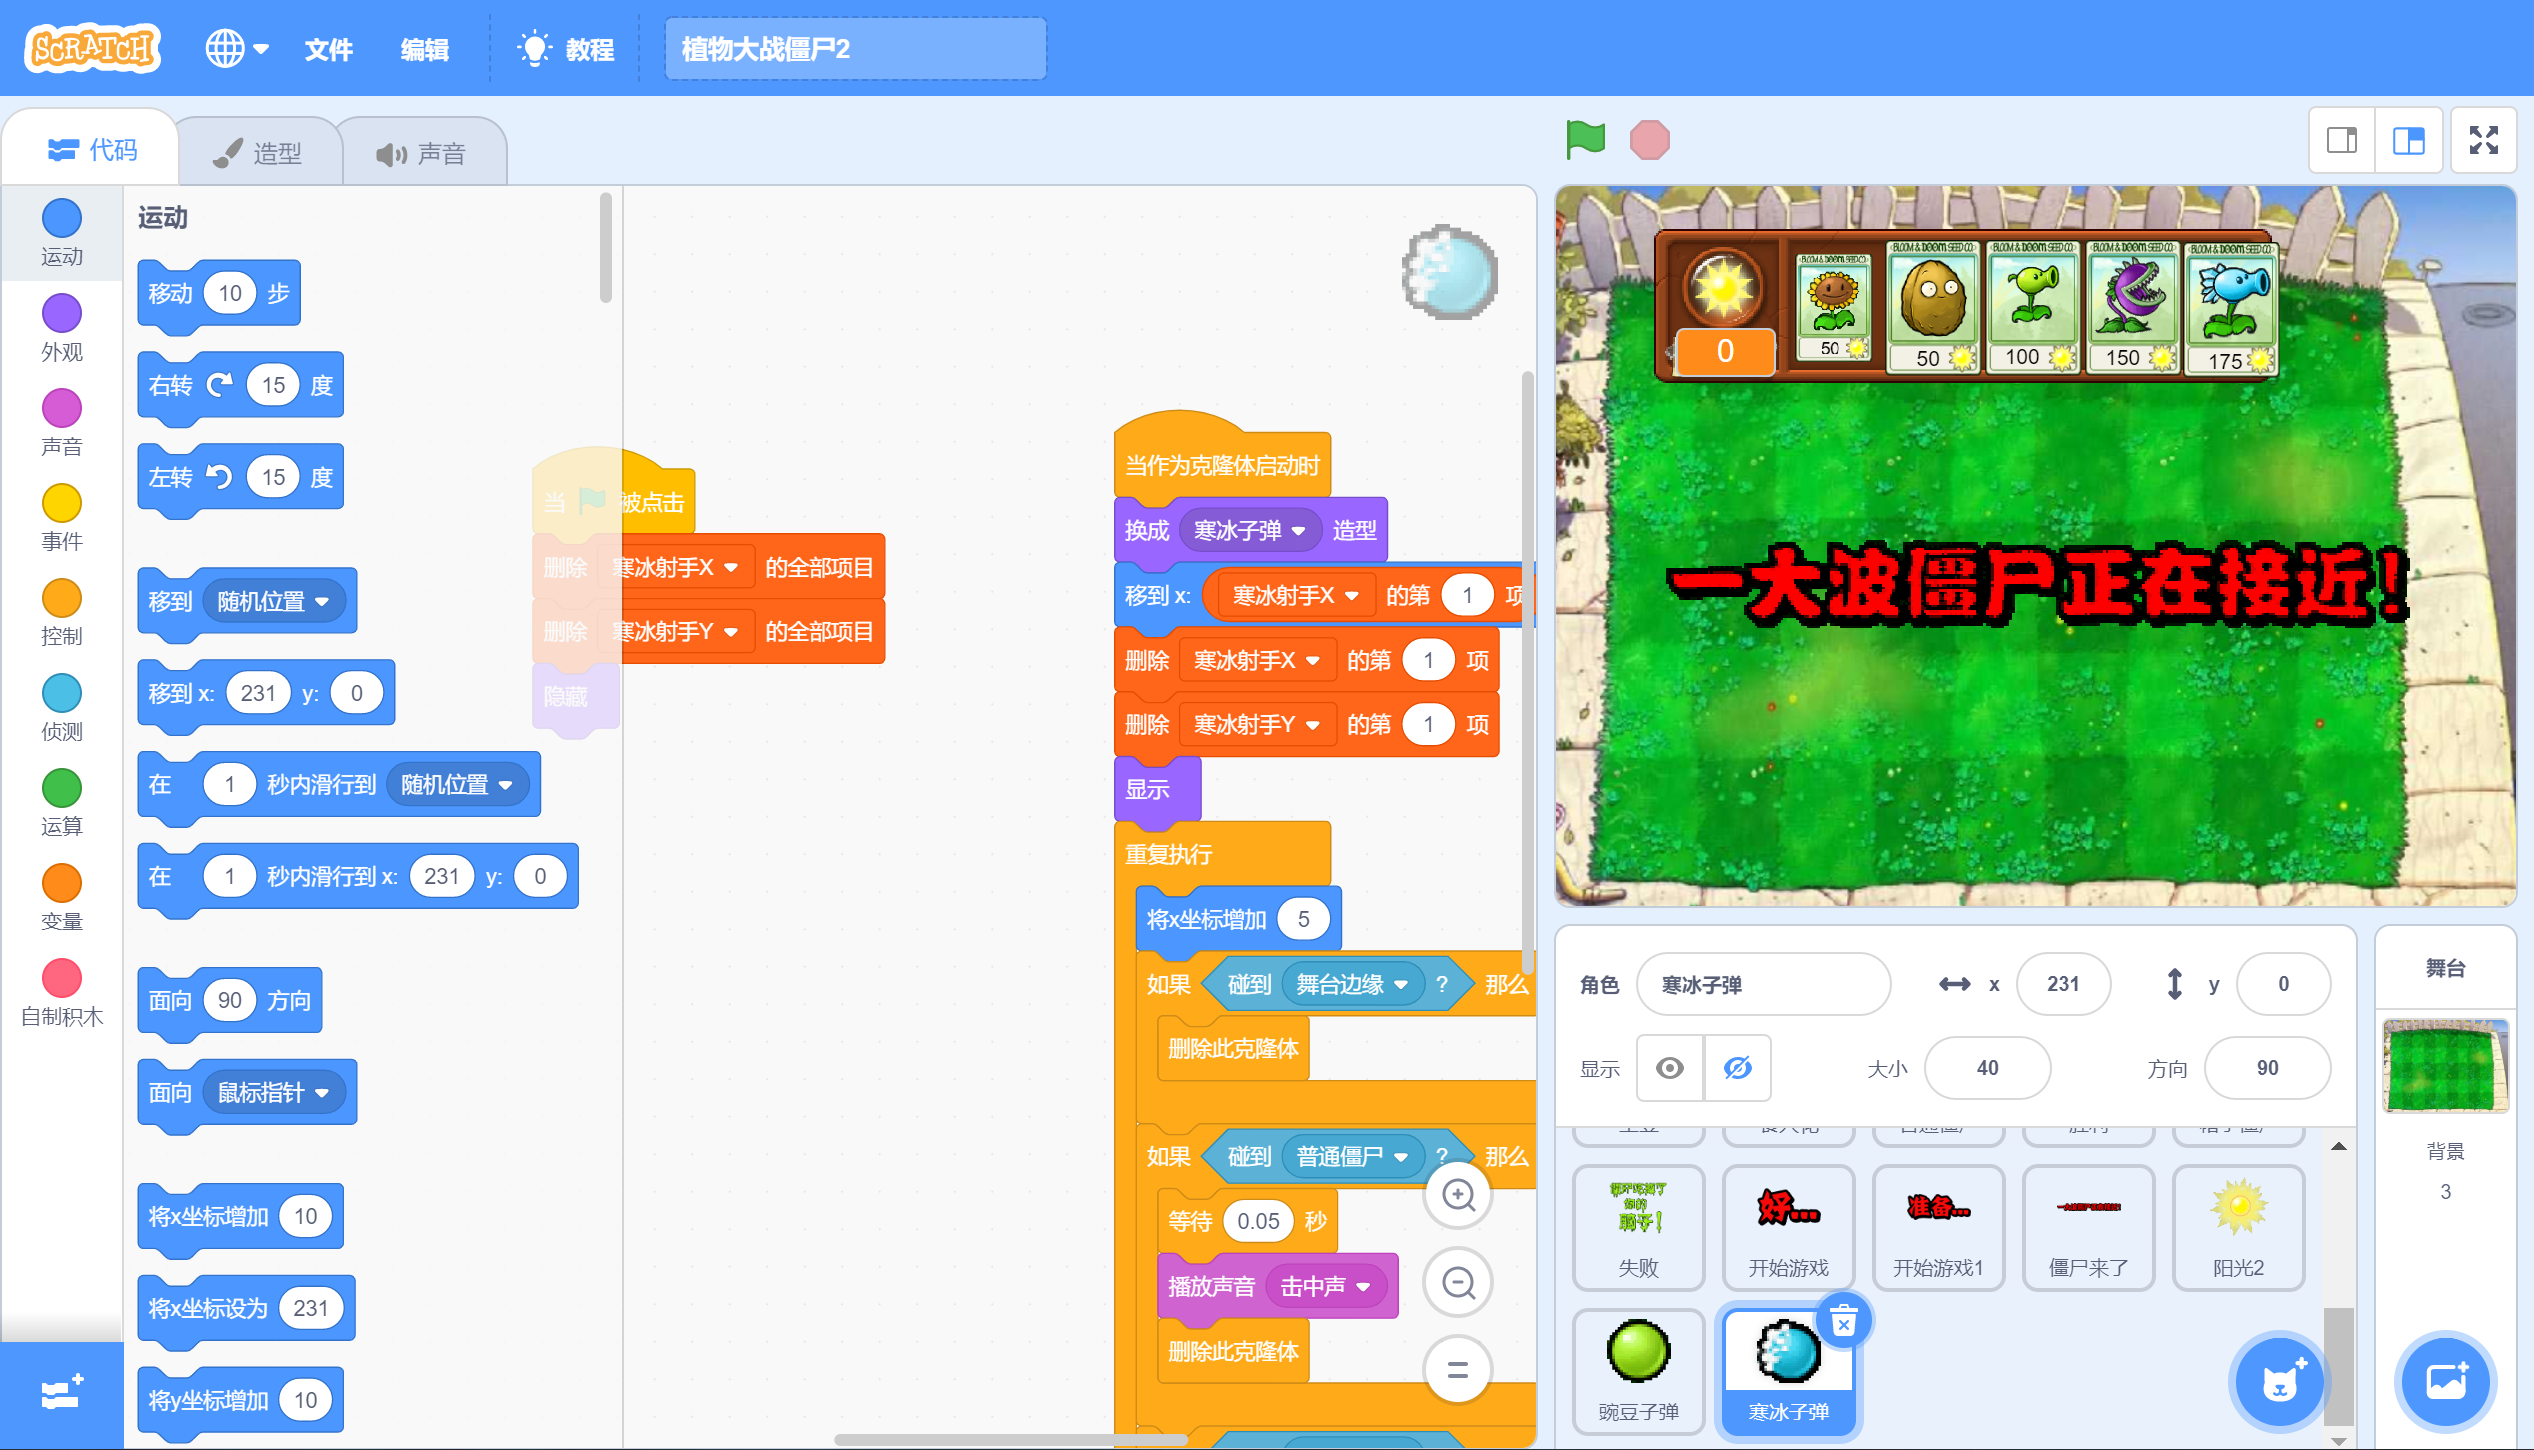Viewport: 2534px width, 1450px height.
Task: Click the choose a sprite button
Action: pos(2281,1383)
